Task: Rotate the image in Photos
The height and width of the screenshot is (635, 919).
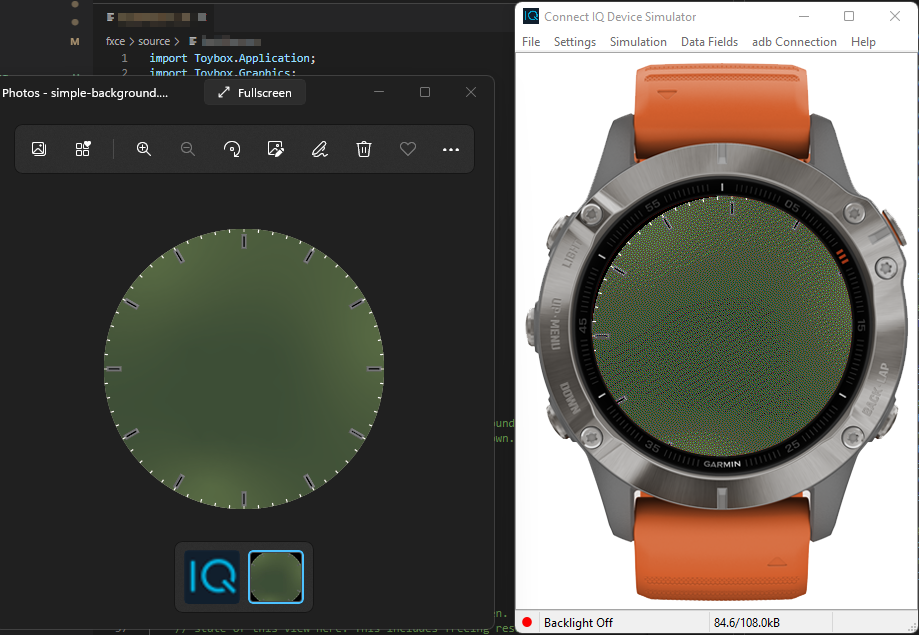Action: click(232, 149)
